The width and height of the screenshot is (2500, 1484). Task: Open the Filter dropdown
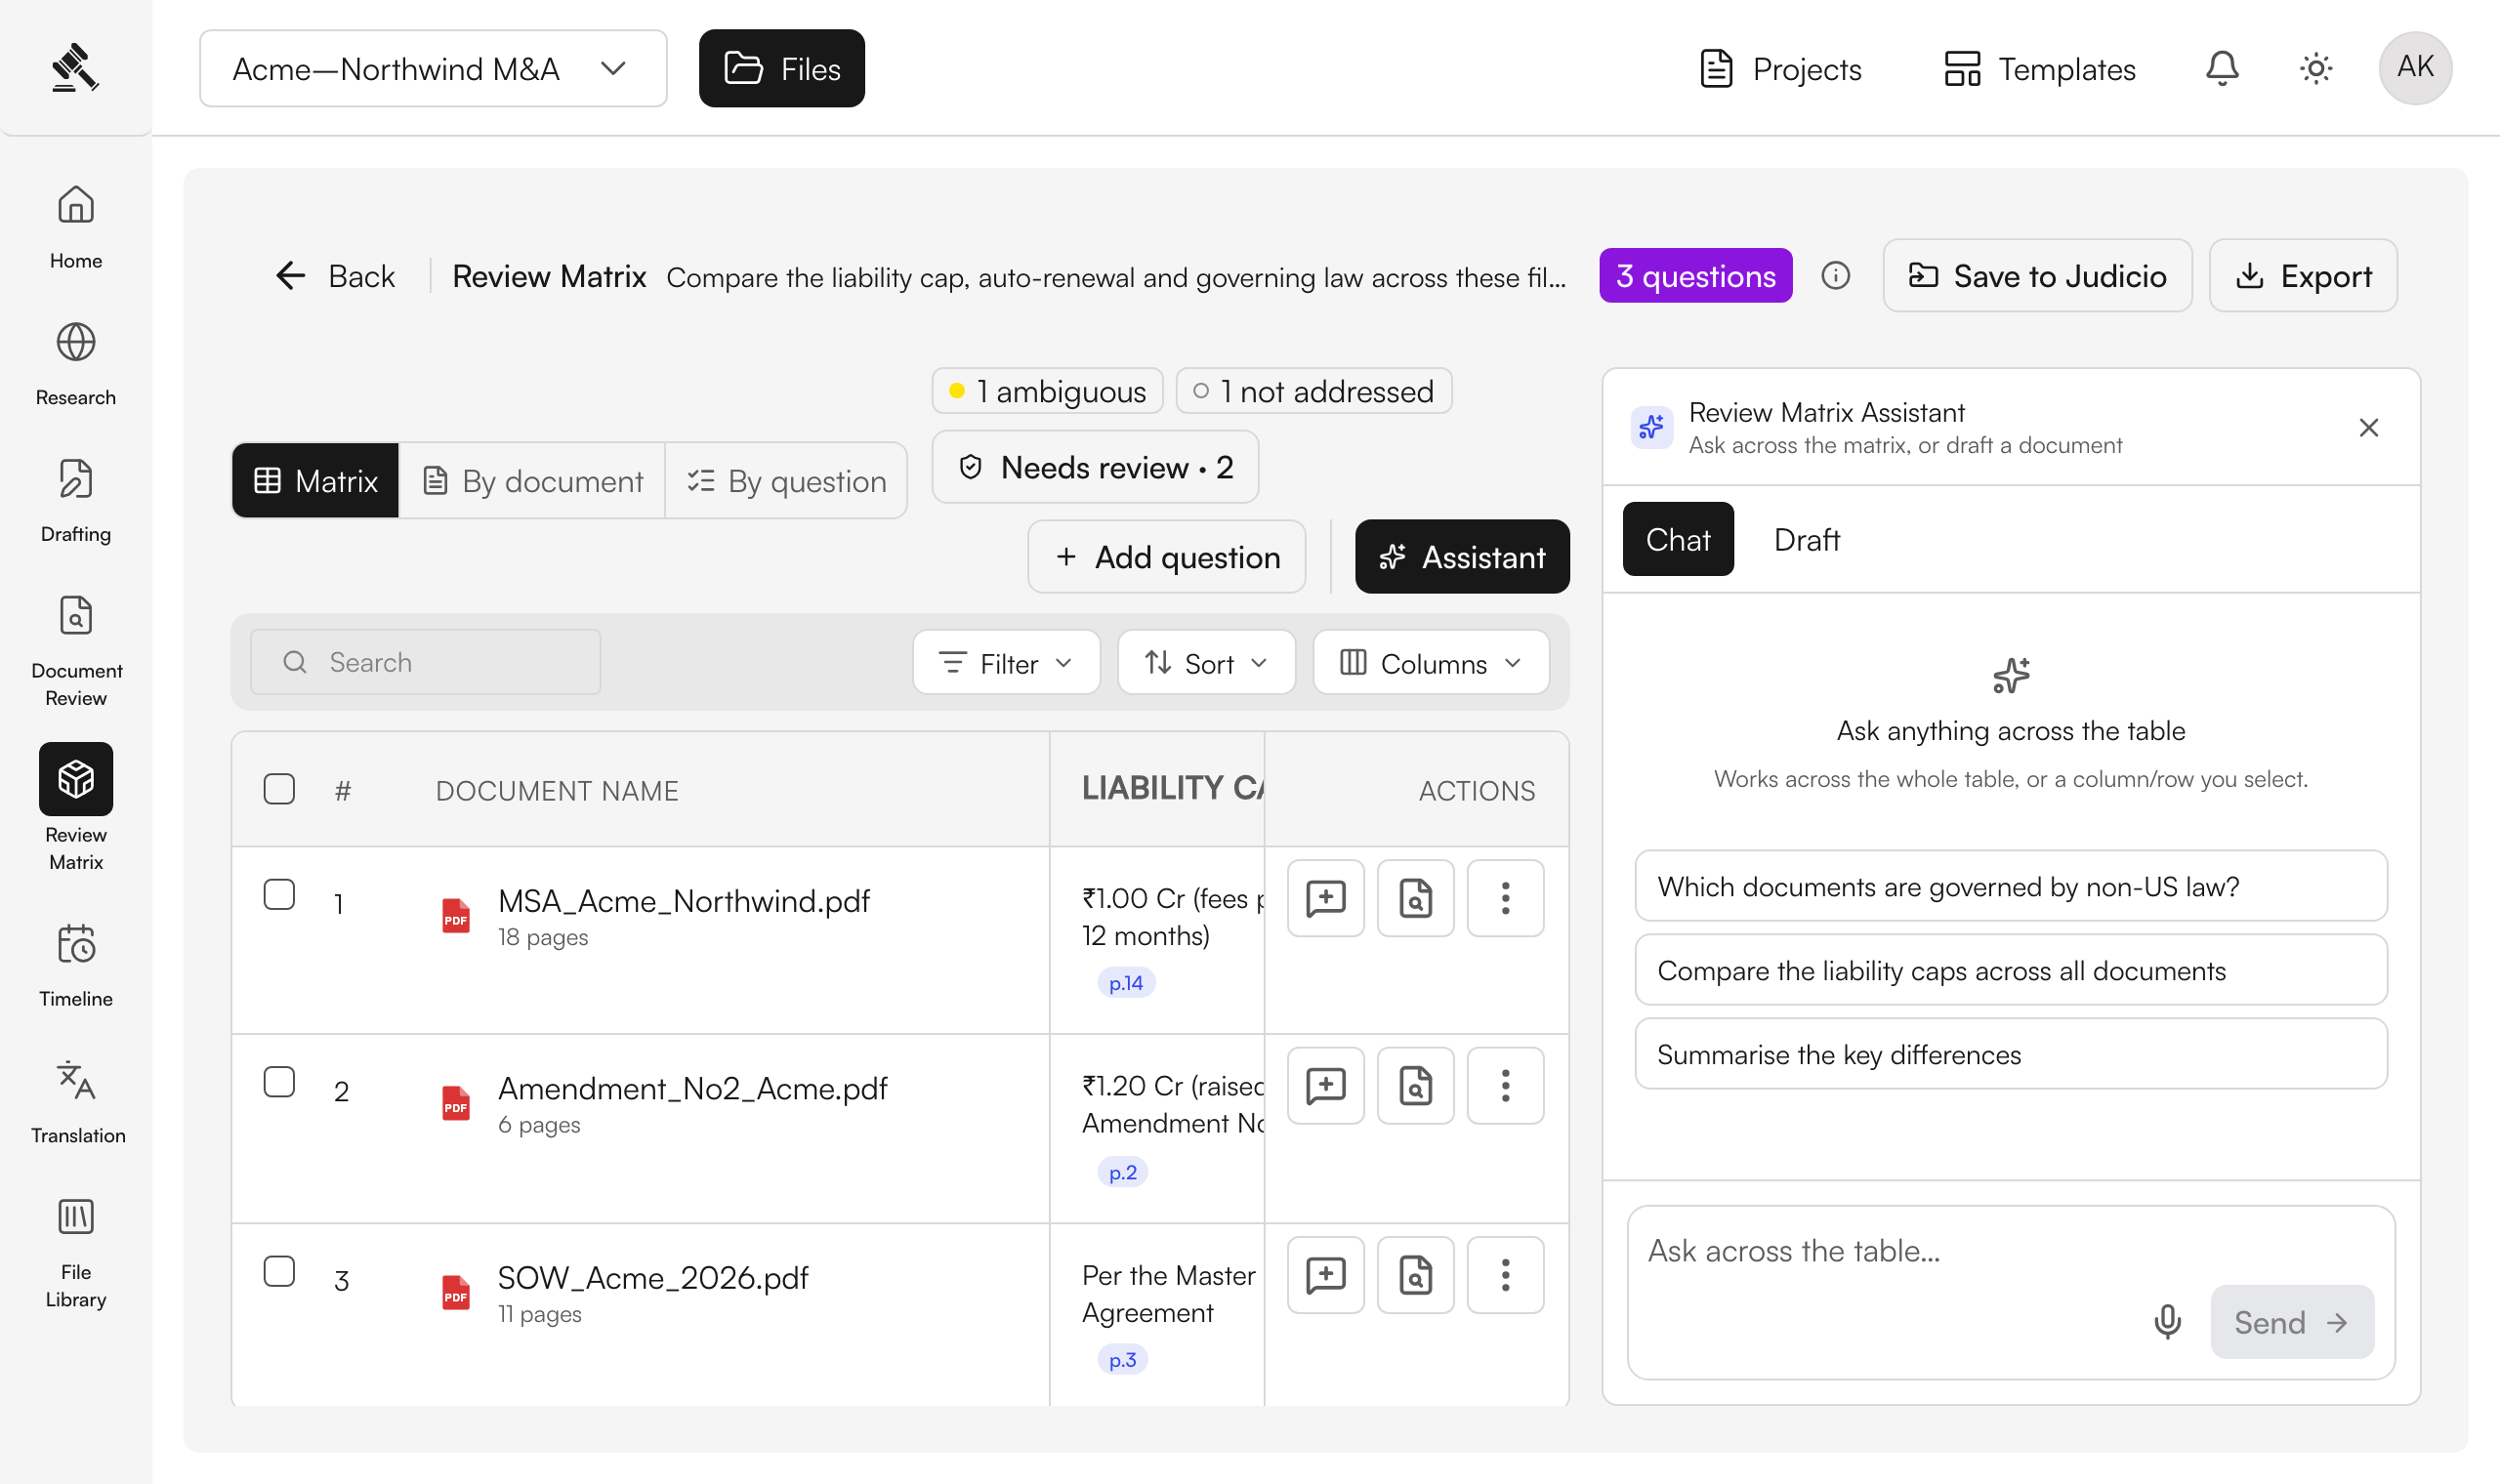click(1006, 663)
